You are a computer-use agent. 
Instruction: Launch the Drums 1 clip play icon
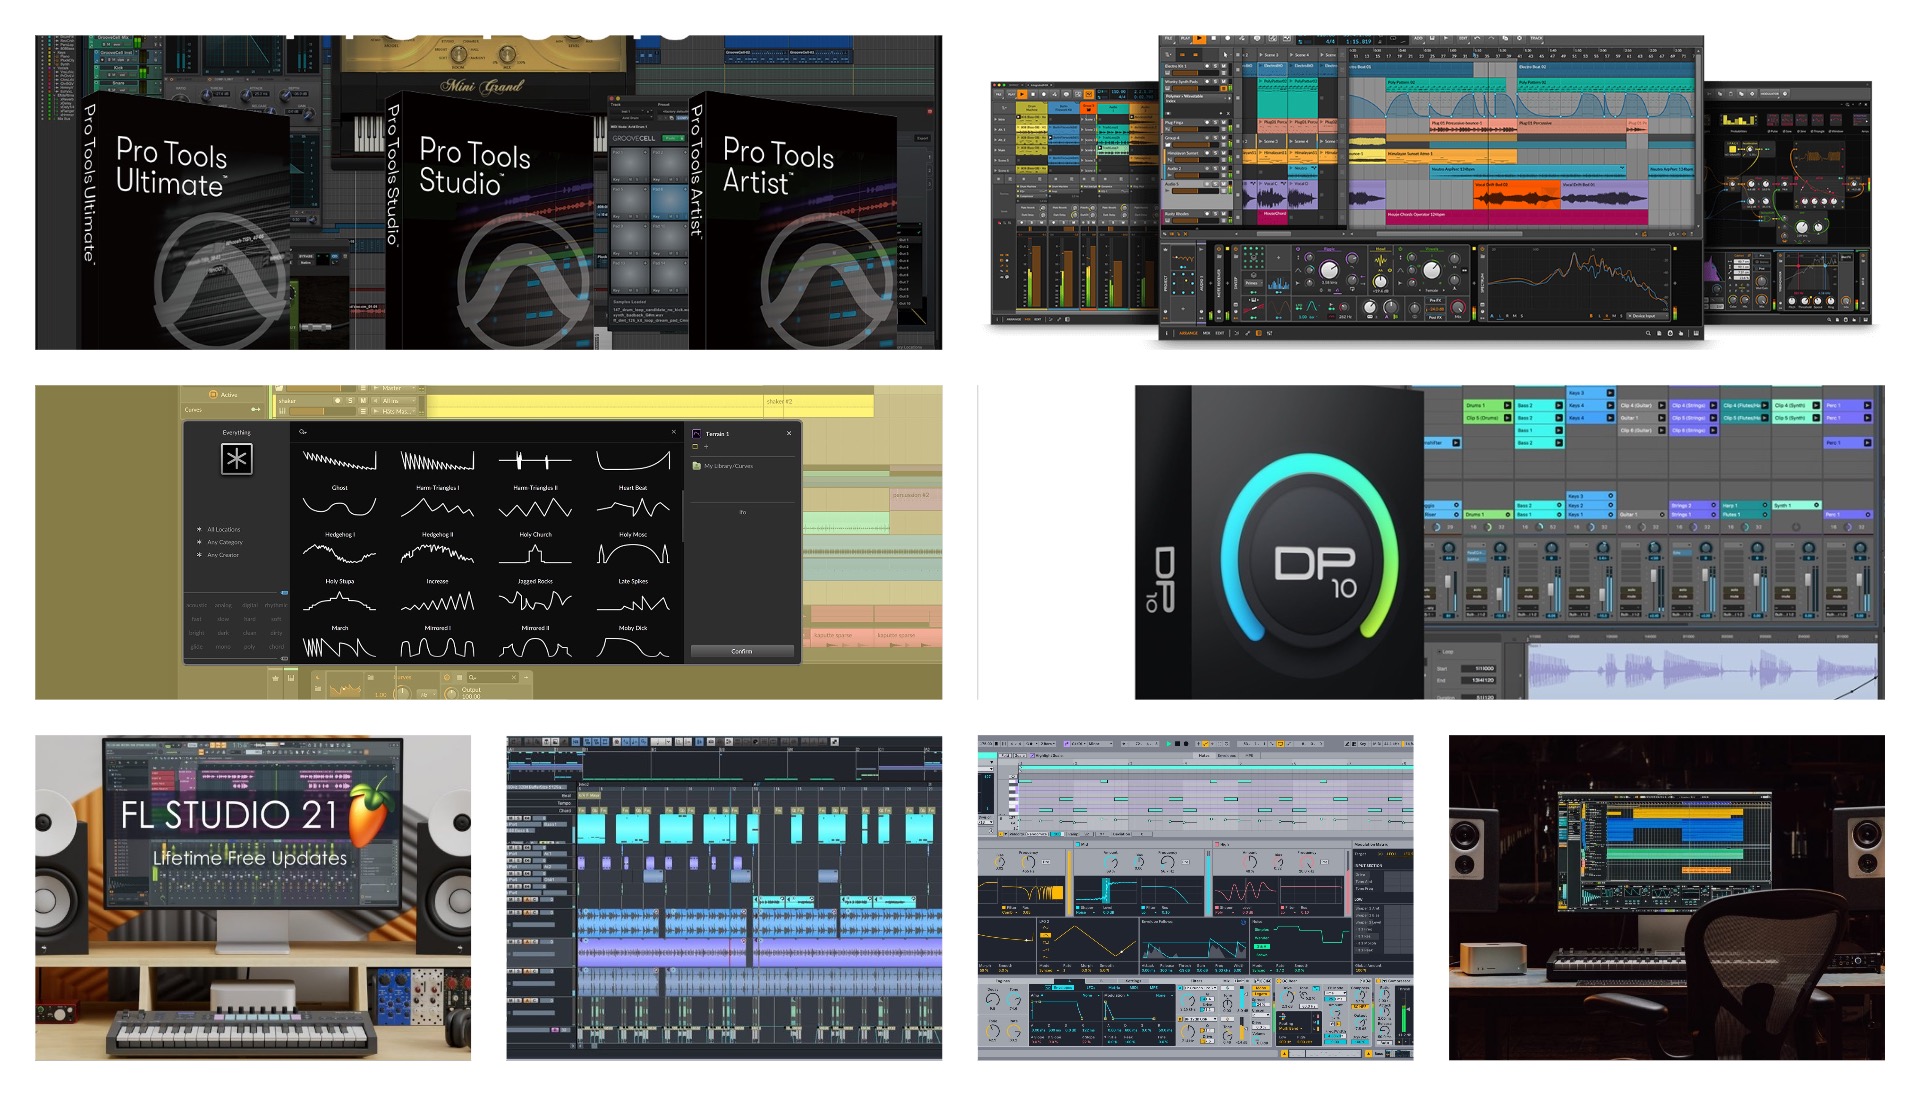pyautogui.click(x=1508, y=405)
